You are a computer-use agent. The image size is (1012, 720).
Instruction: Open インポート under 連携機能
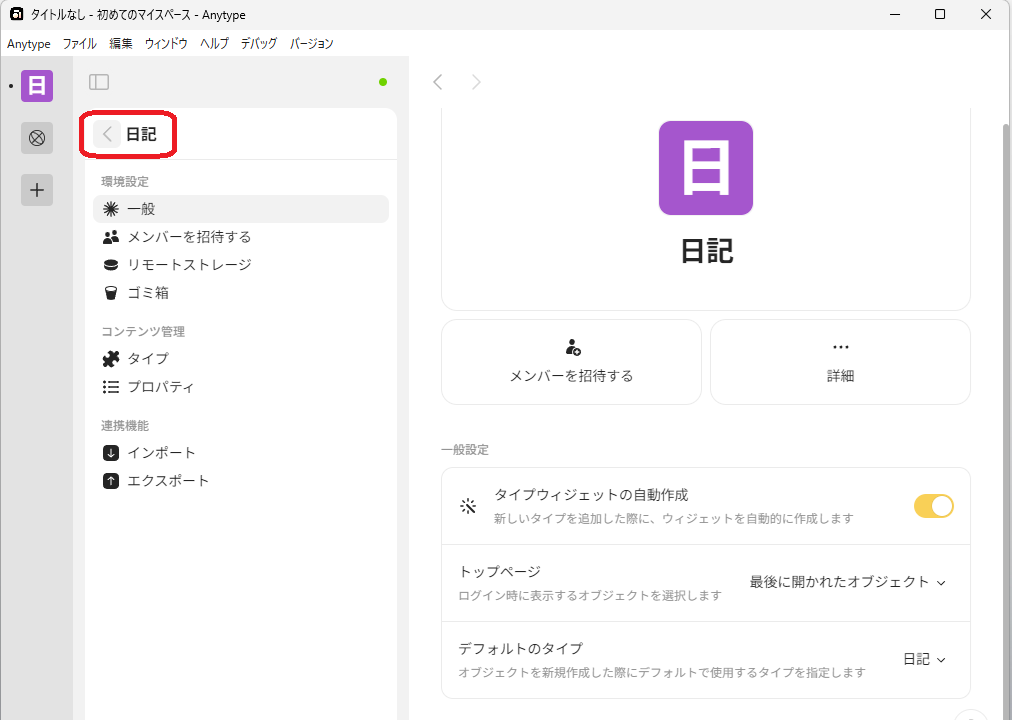click(241, 452)
